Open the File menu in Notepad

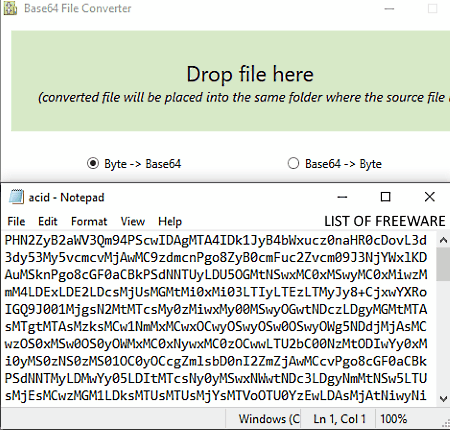click(x=16, y=221)
